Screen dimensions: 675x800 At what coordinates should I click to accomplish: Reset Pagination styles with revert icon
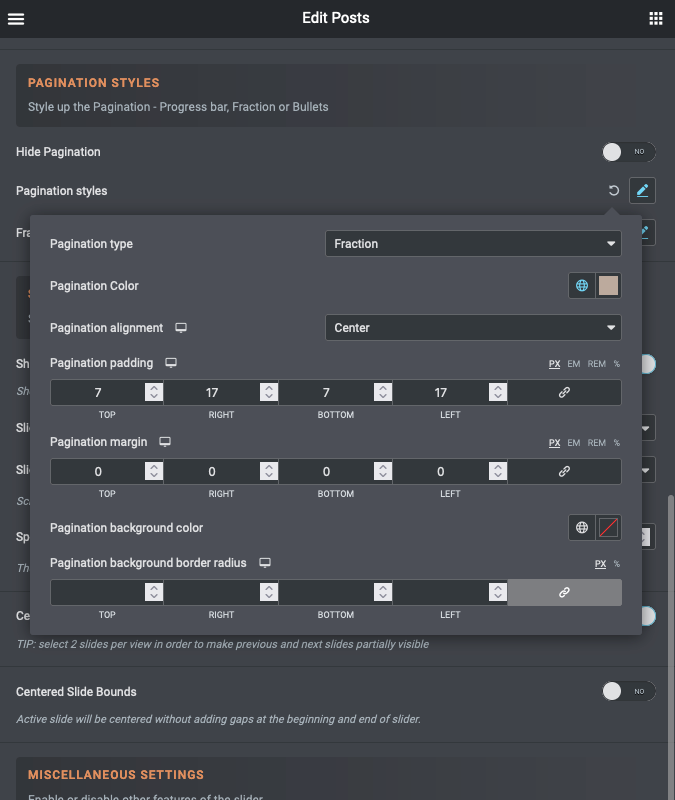[x=614, y=190]
